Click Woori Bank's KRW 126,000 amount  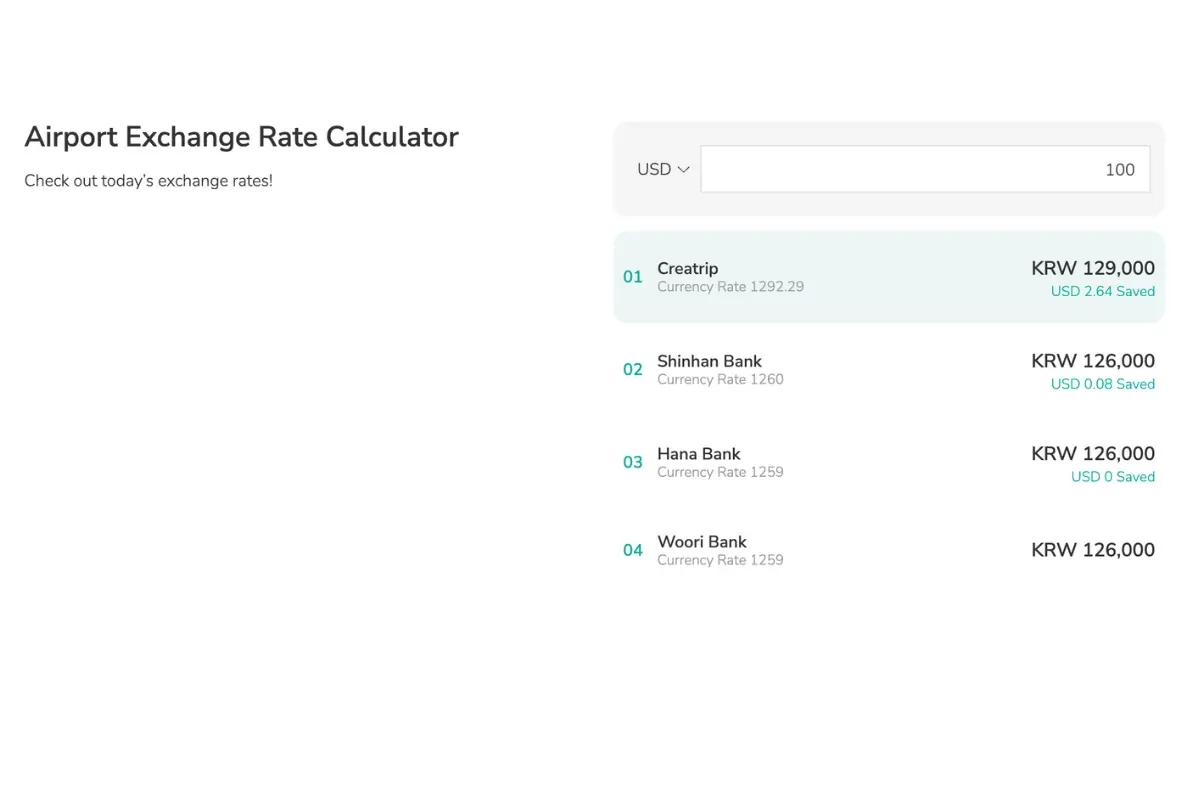coord(1092,550)
